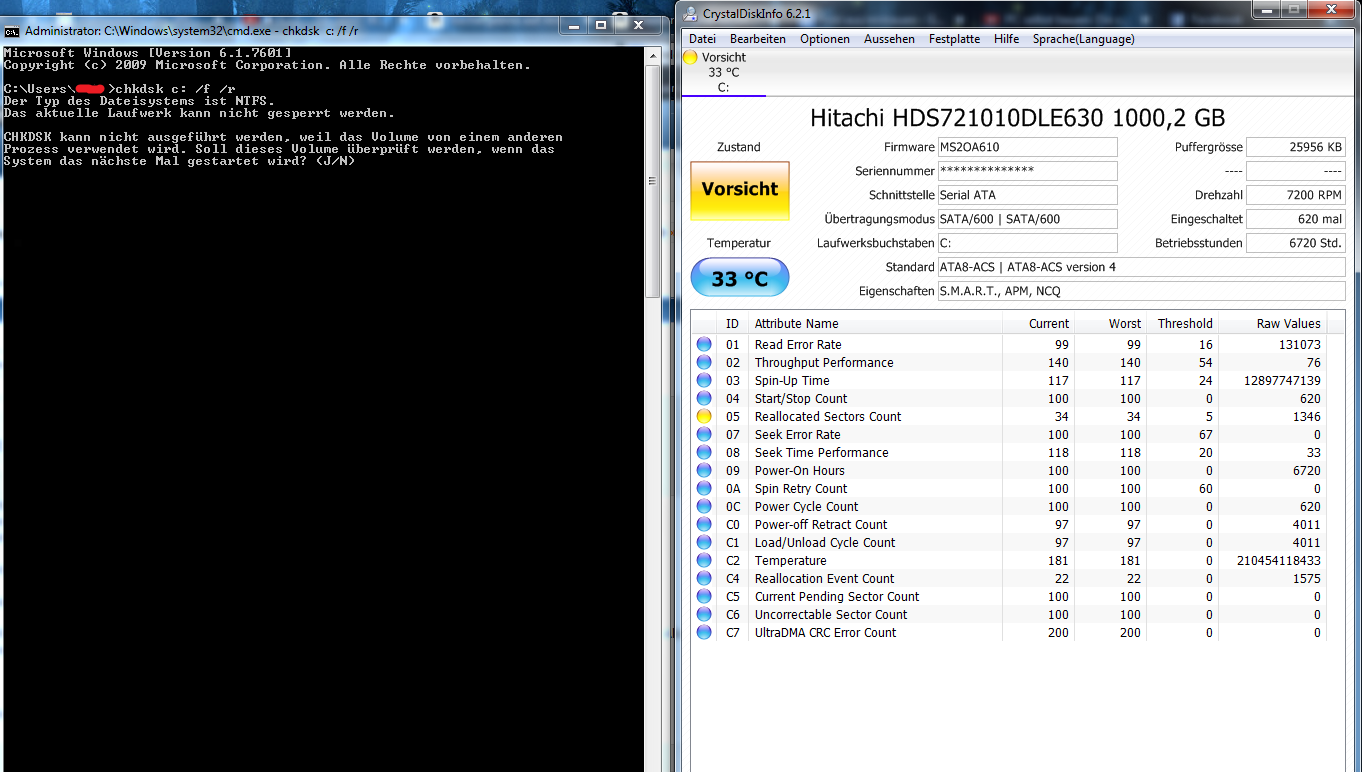Click the Raw Values column header

click(1275, 323)
